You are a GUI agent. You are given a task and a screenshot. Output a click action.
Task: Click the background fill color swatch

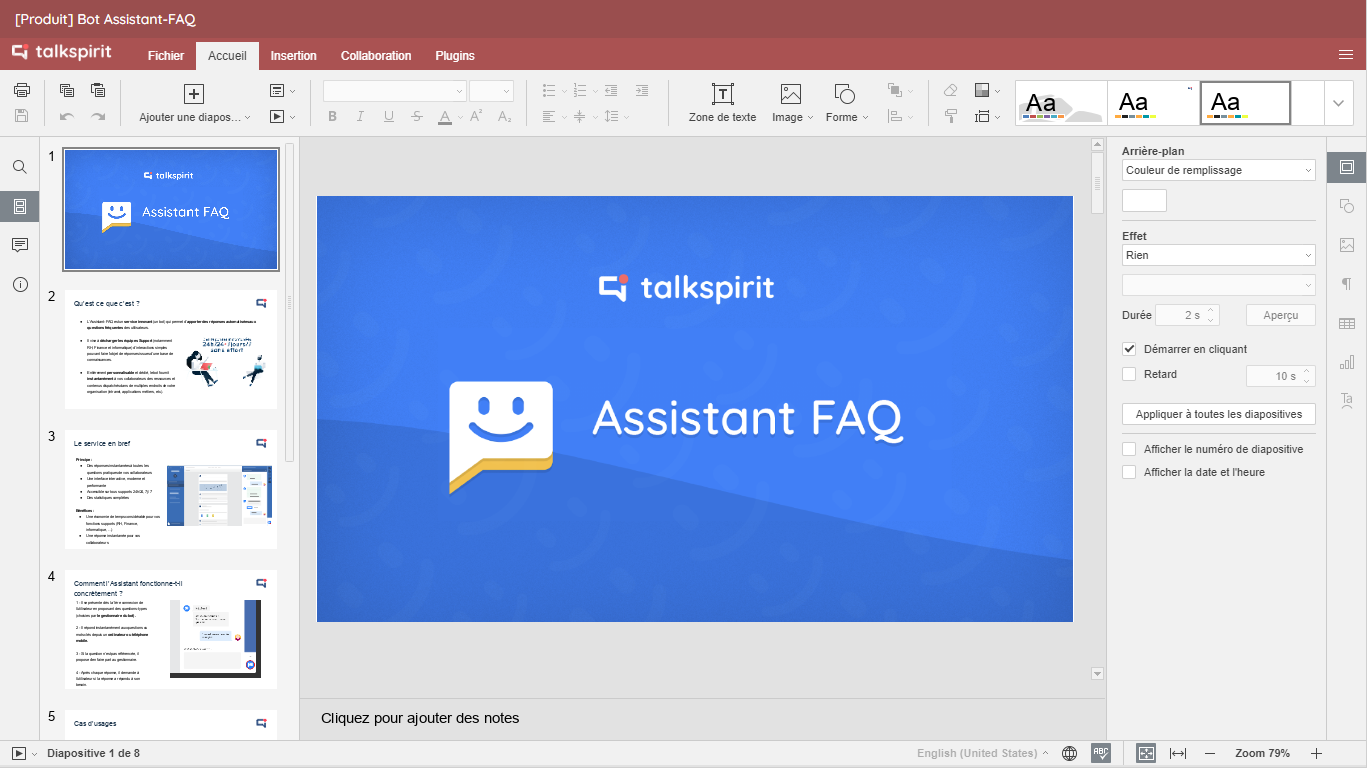pos(1144,200)
